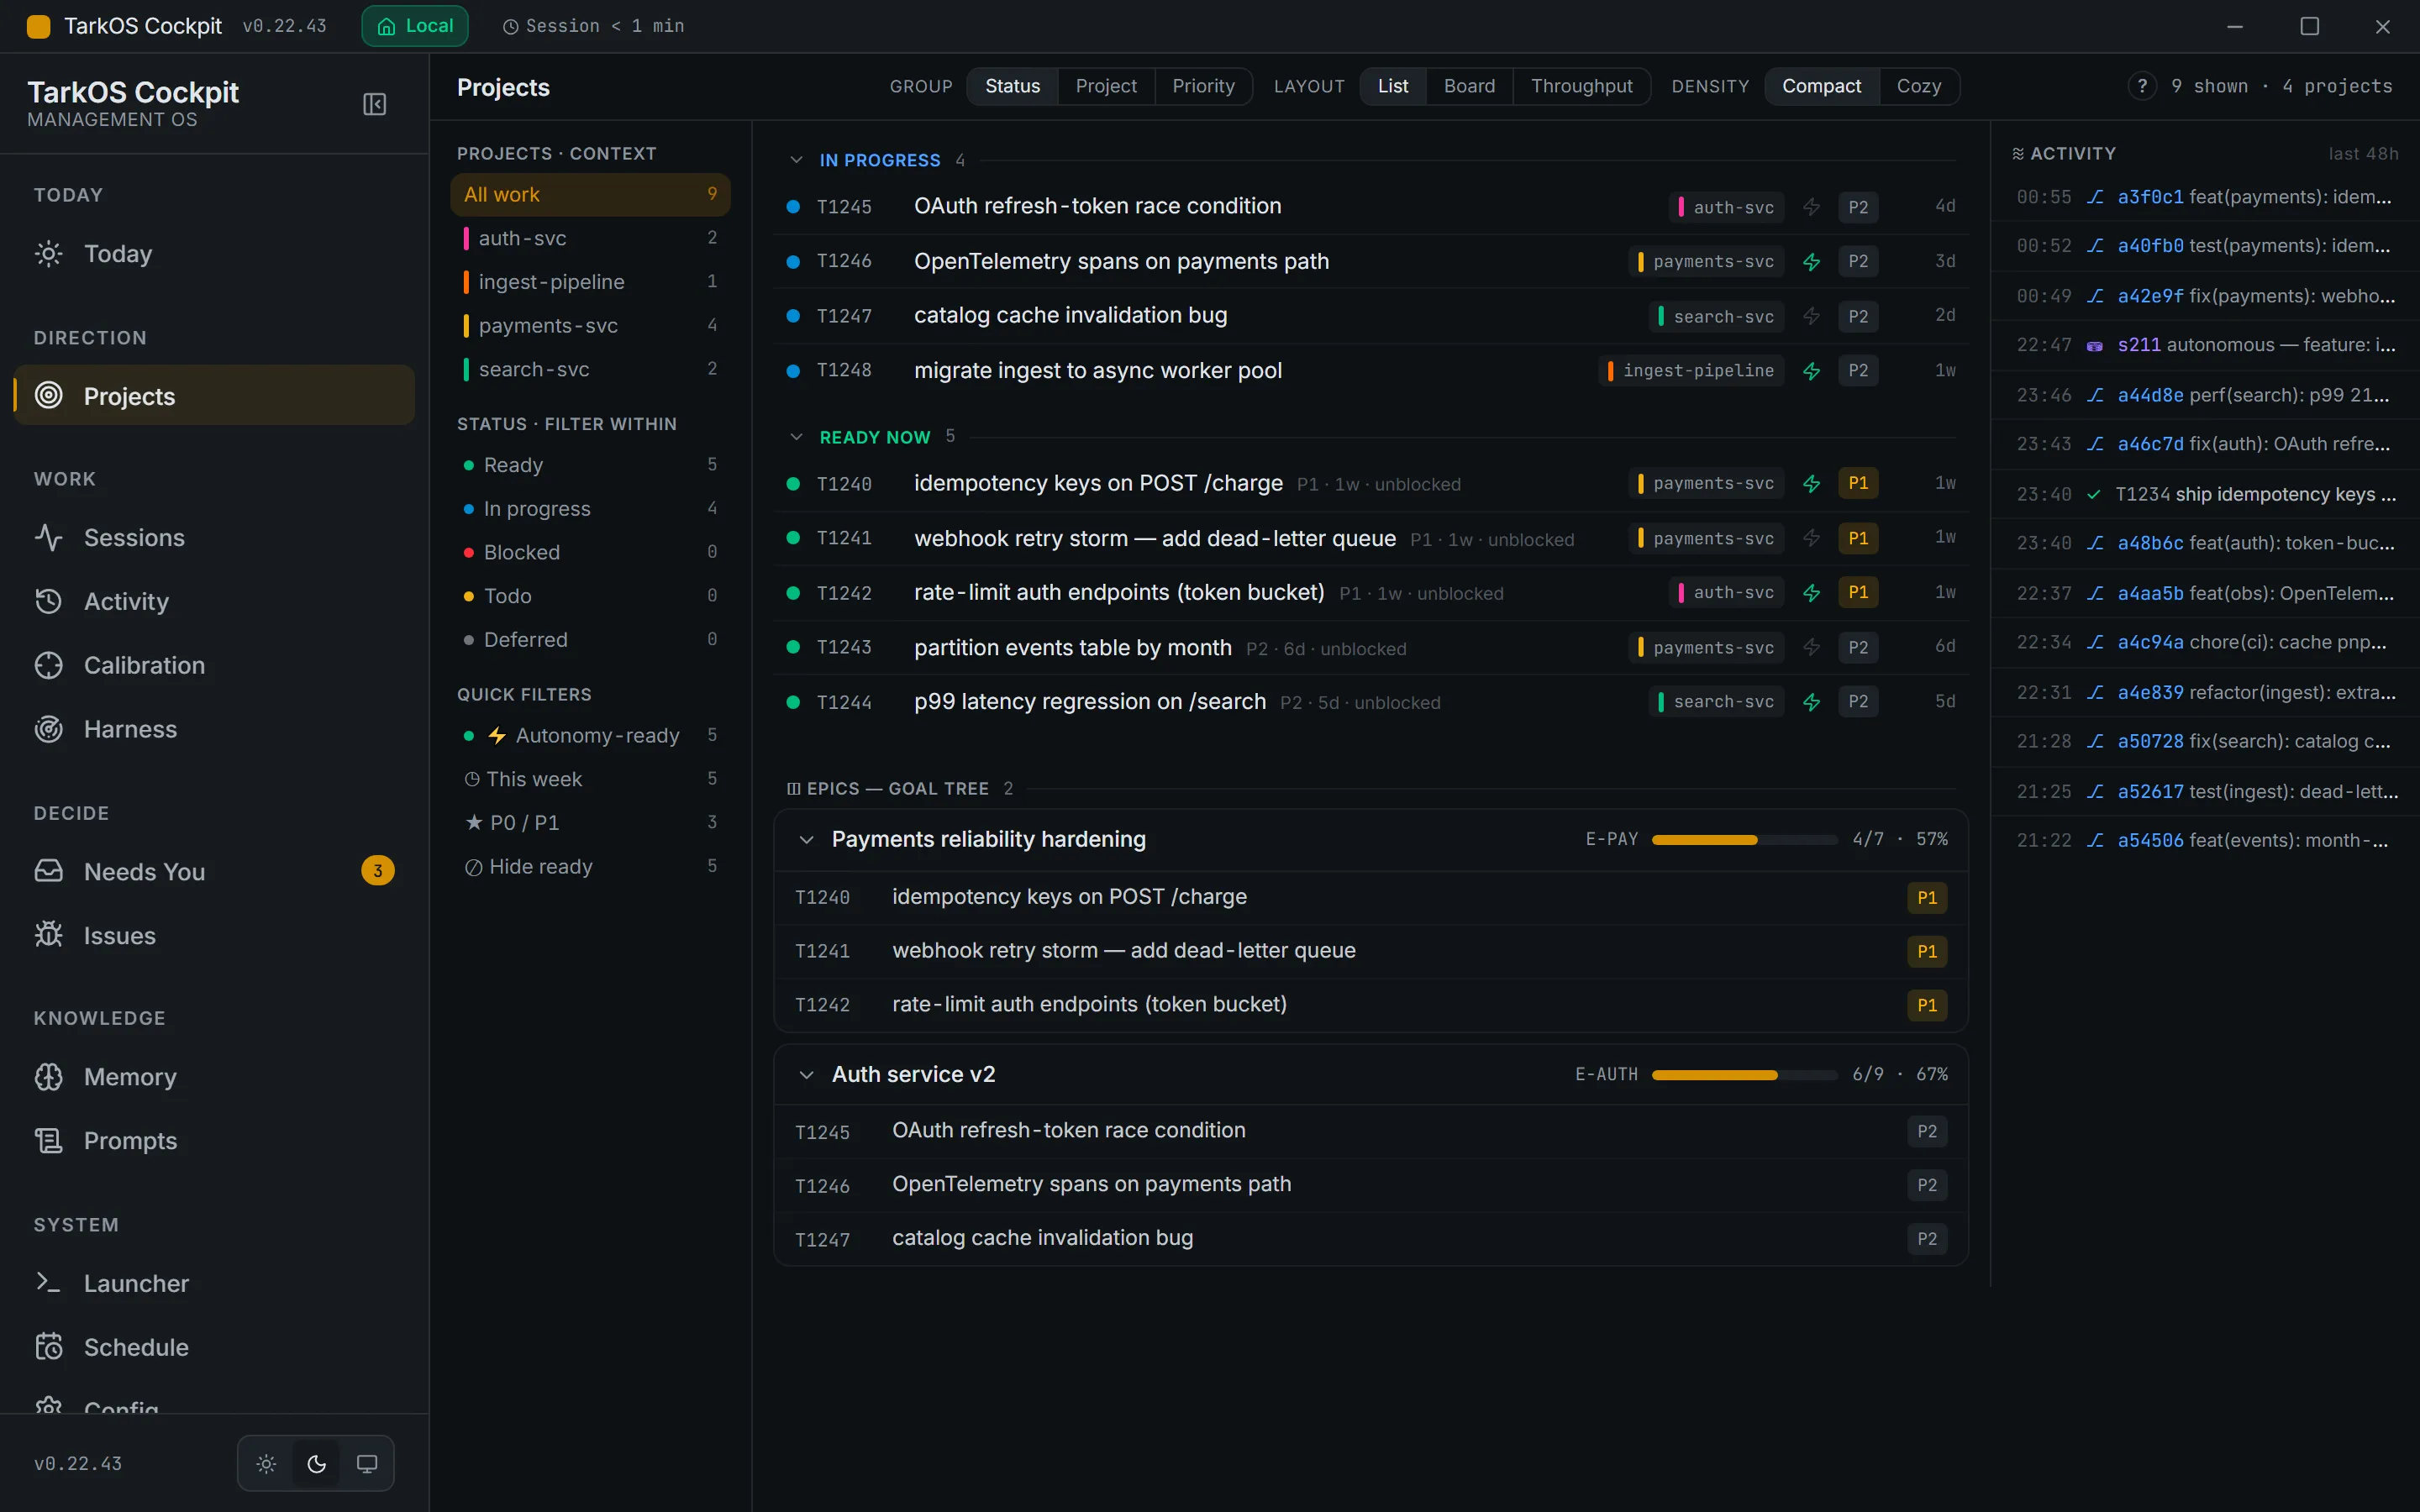Apply Autonomy-ready quick filter

pos(590,736)
